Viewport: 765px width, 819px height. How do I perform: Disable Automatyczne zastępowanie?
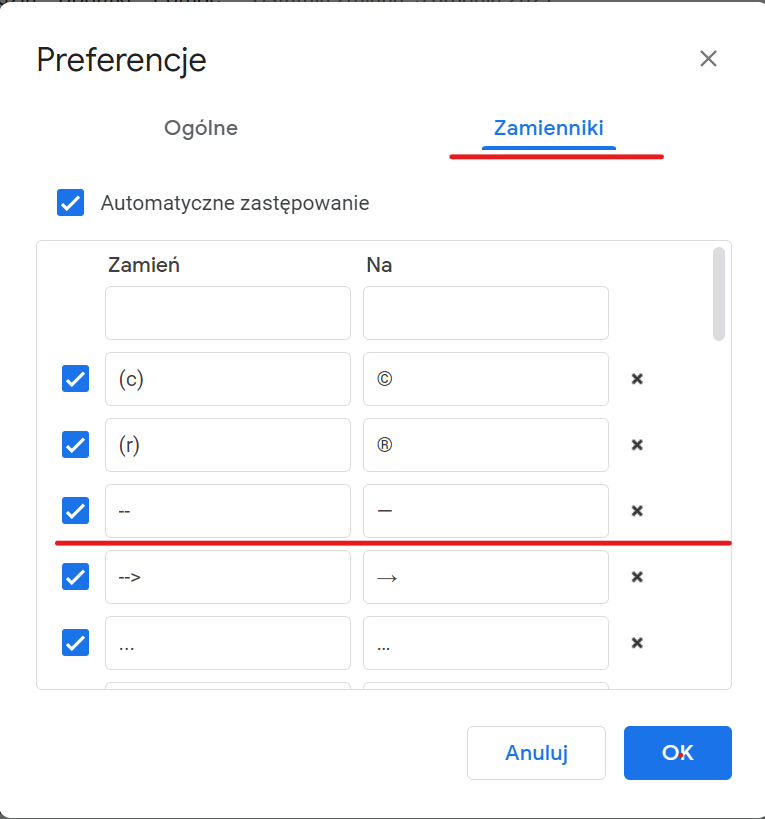[70, 203]
